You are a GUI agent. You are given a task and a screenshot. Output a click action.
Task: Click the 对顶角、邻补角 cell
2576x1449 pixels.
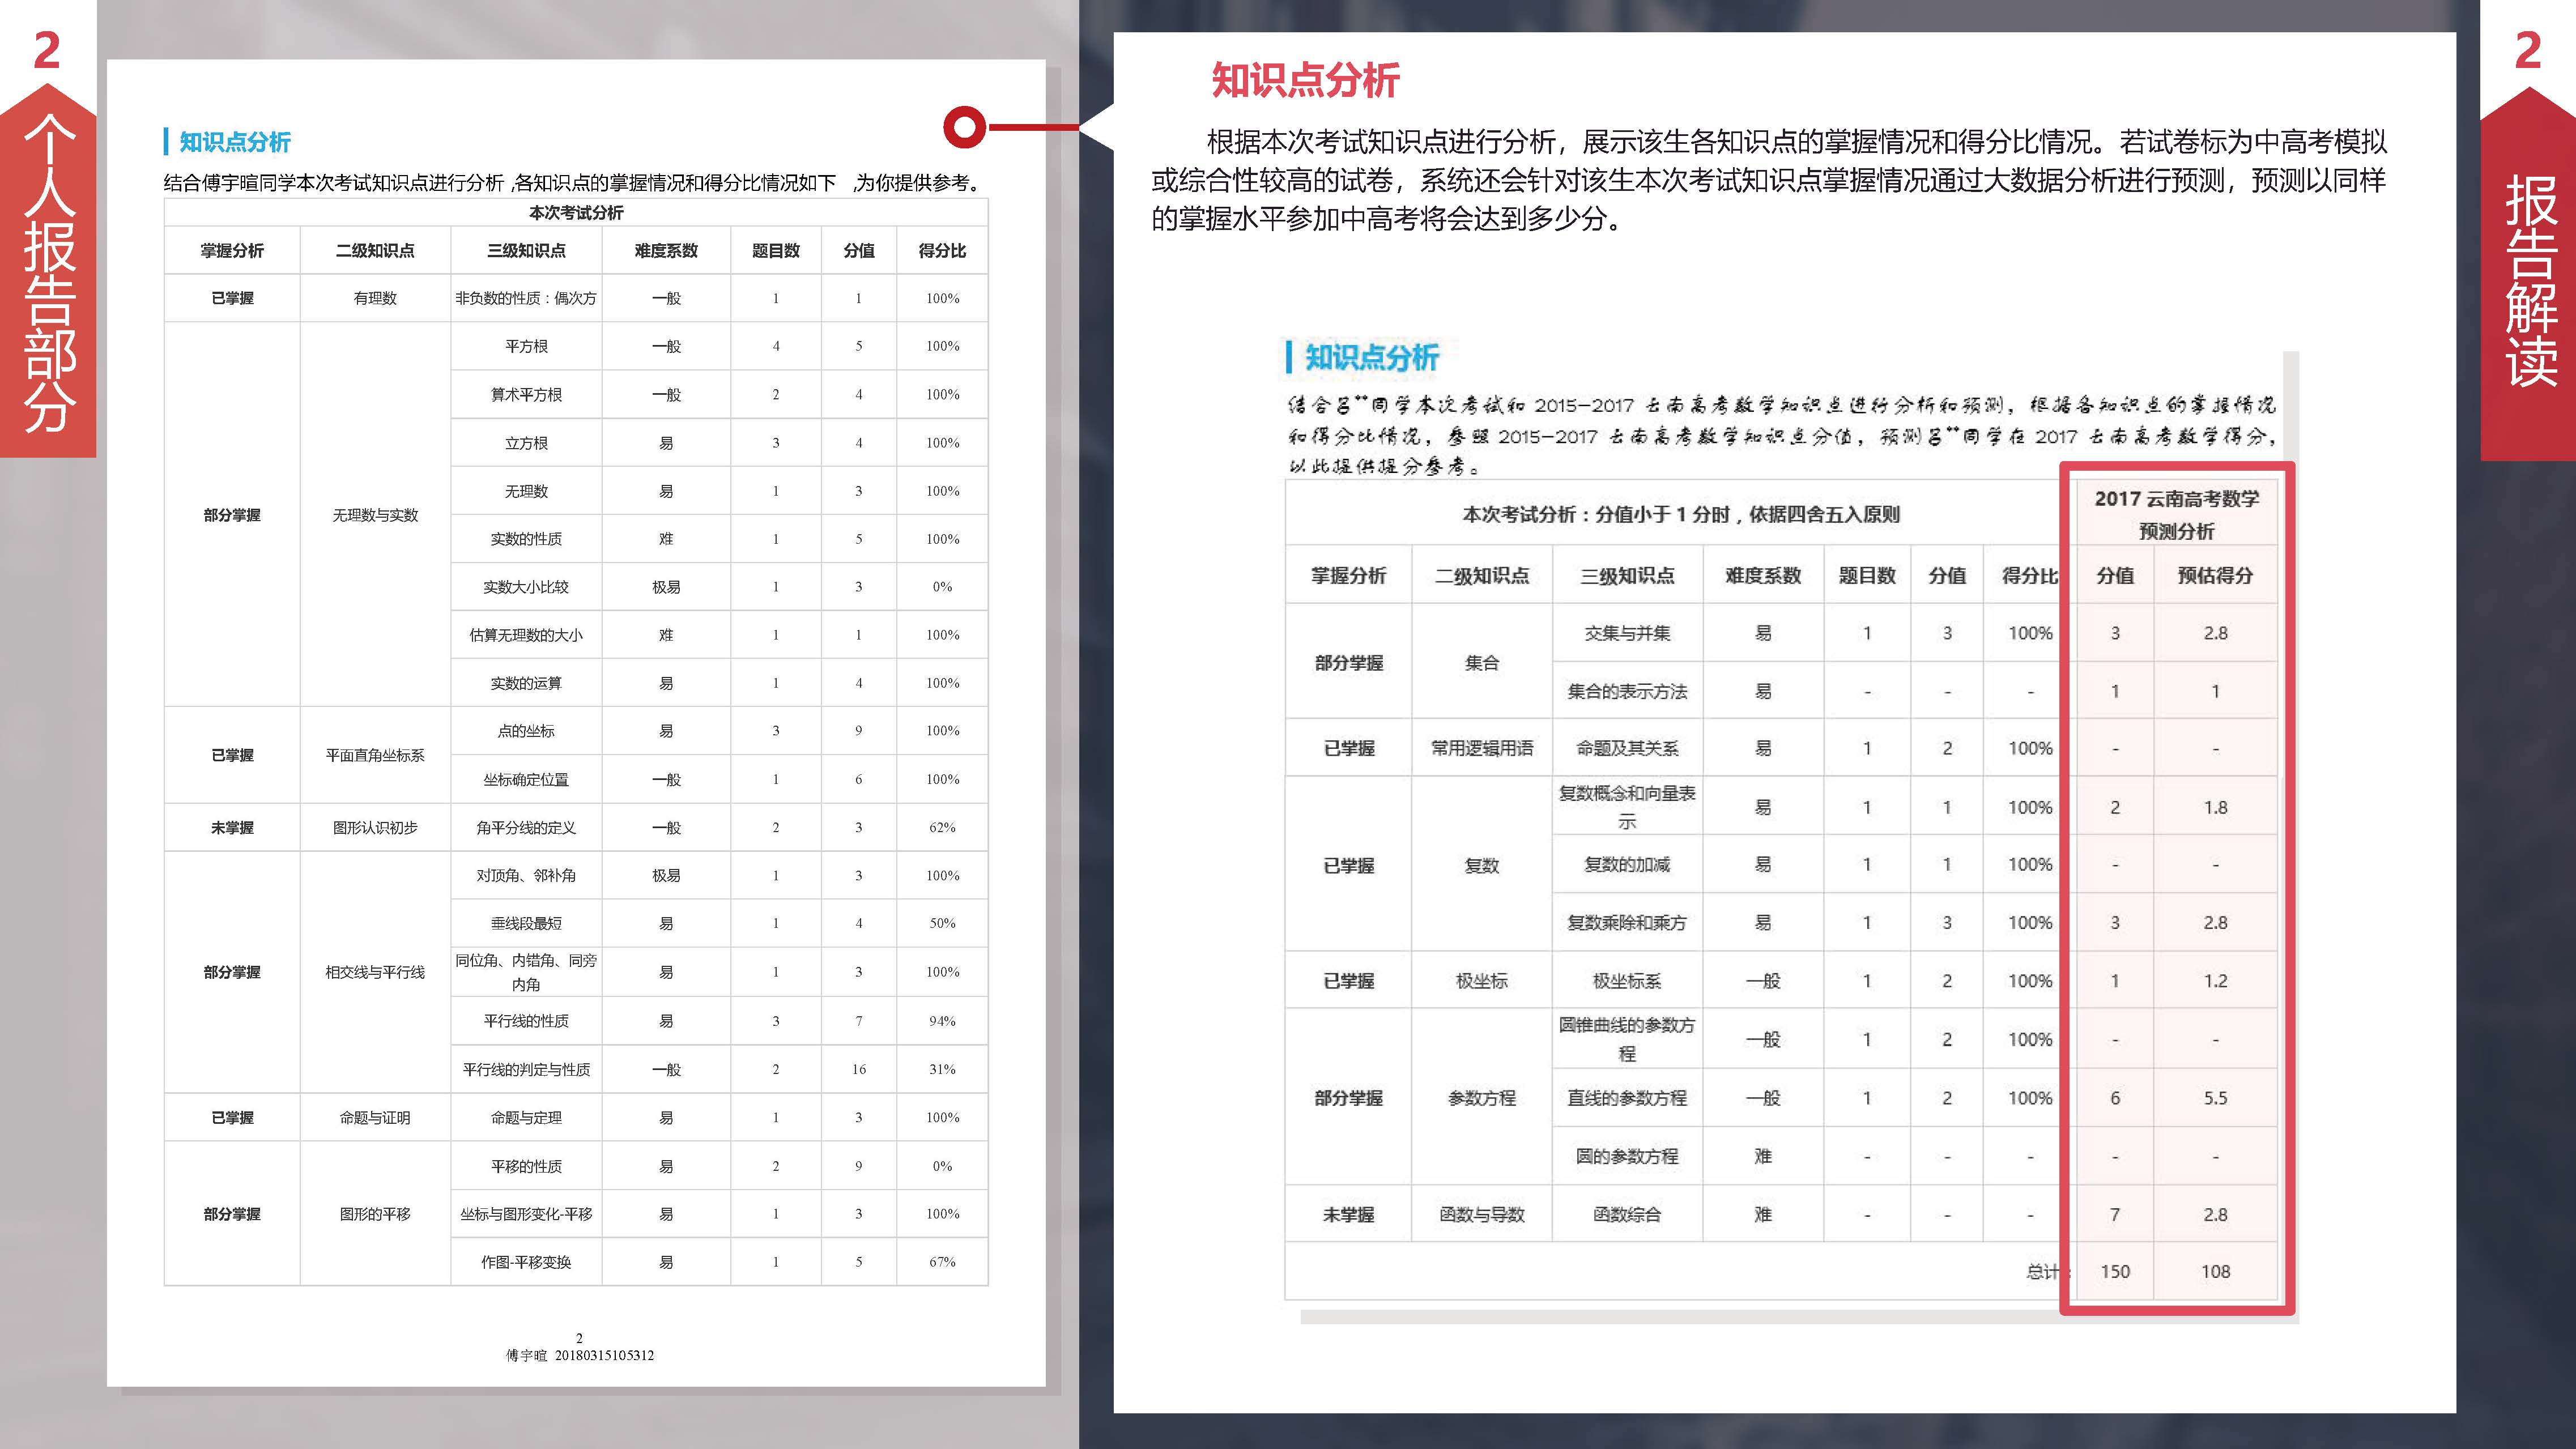(x=526, y=876)
